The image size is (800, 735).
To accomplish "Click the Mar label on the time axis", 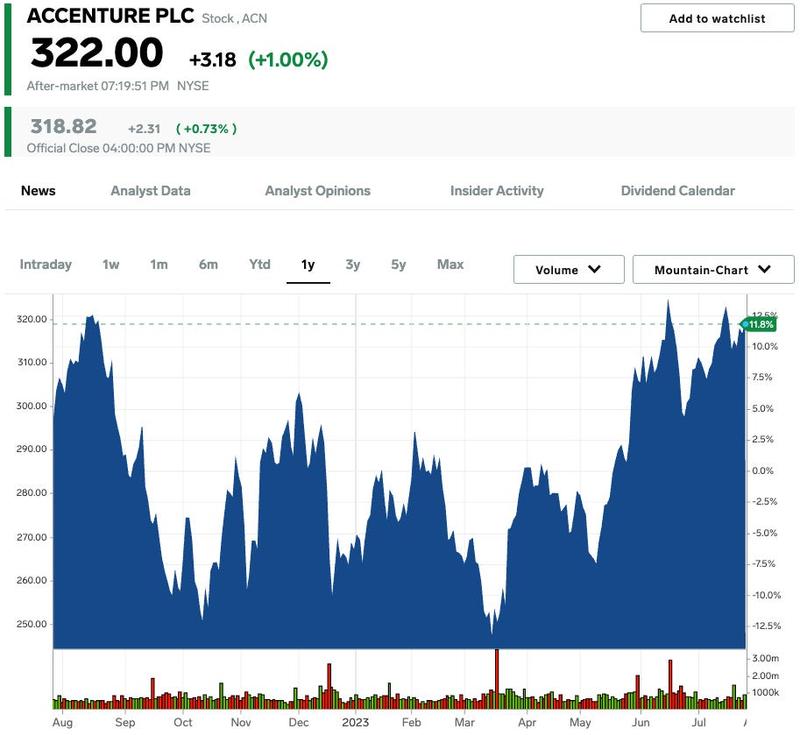I will [x=464, y=722].
